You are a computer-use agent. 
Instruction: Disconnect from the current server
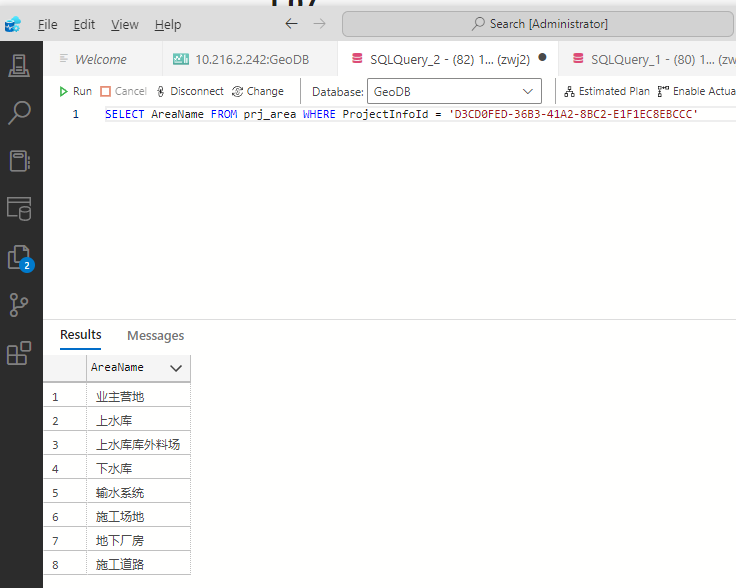(189, 91)
